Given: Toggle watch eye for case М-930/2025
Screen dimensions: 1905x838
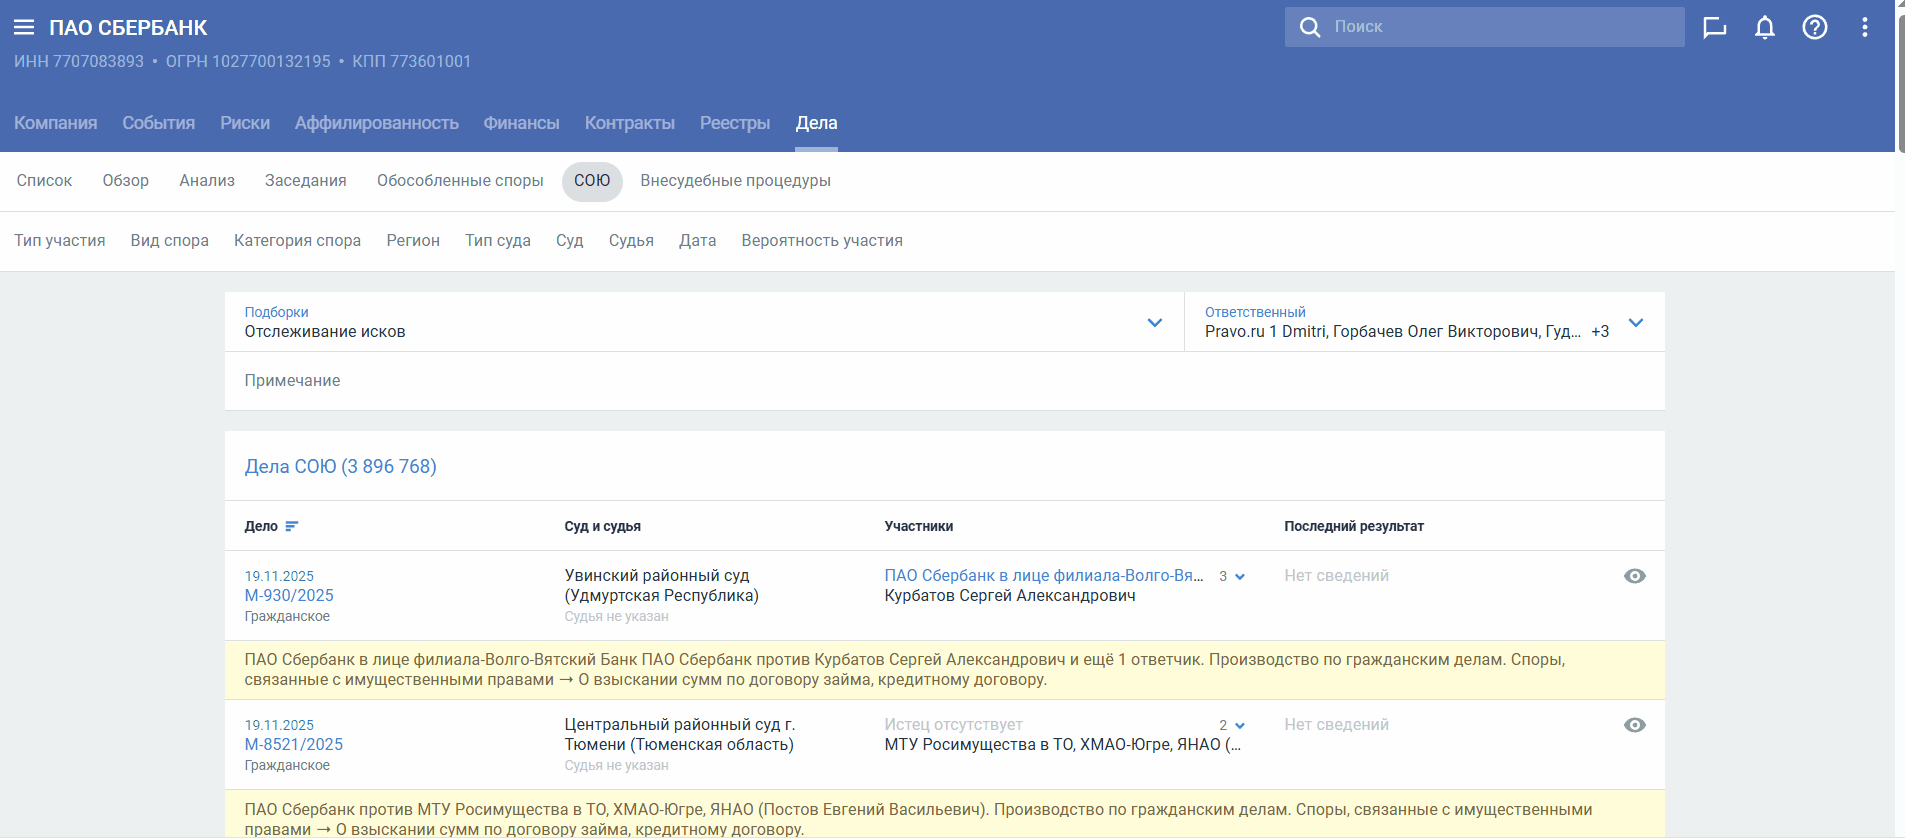Looking at the screenshot, I should tap(1635, 576).
